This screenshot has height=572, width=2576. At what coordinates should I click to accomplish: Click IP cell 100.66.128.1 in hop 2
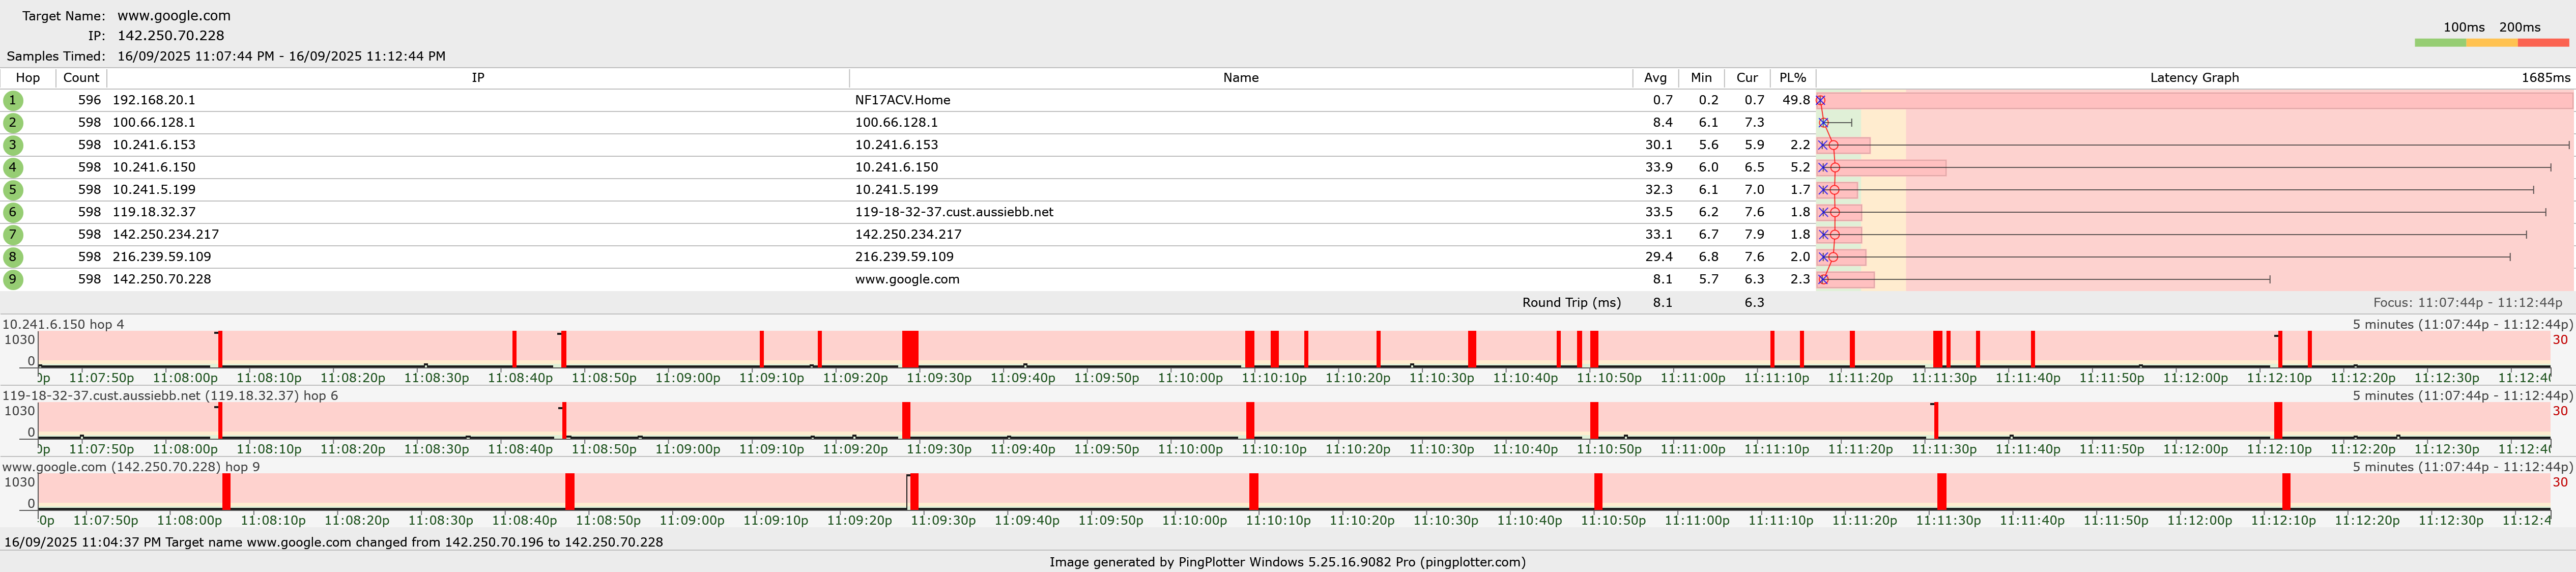[154, 123]
